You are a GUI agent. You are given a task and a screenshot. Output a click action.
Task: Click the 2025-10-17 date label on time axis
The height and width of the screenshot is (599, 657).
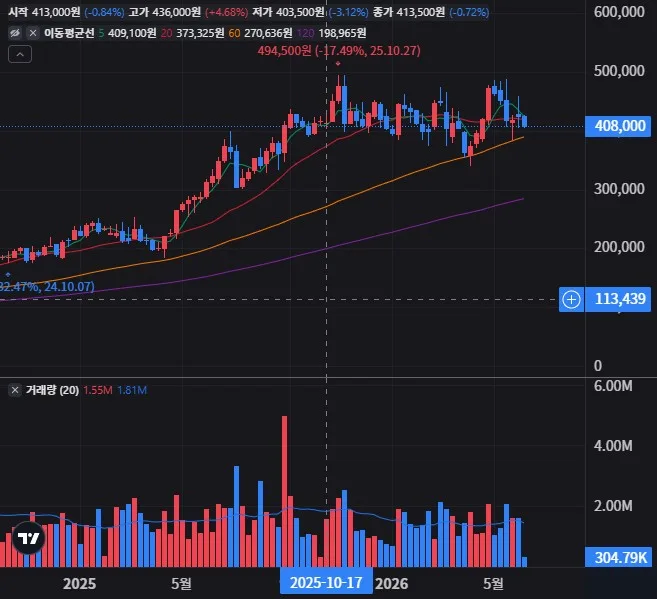click(x=326, y=583)
